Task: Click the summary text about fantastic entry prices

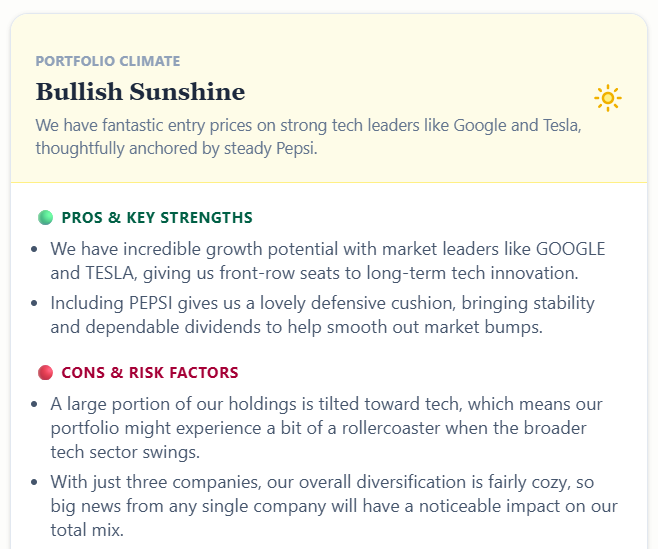Action: (x=308, y=137)
